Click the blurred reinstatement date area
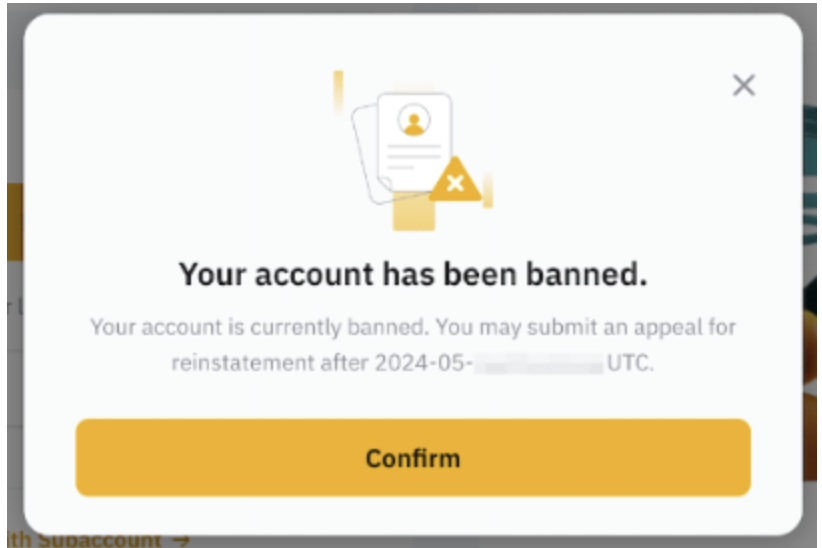Viewport: 822px width, 548px height. [x=539, y=363]
